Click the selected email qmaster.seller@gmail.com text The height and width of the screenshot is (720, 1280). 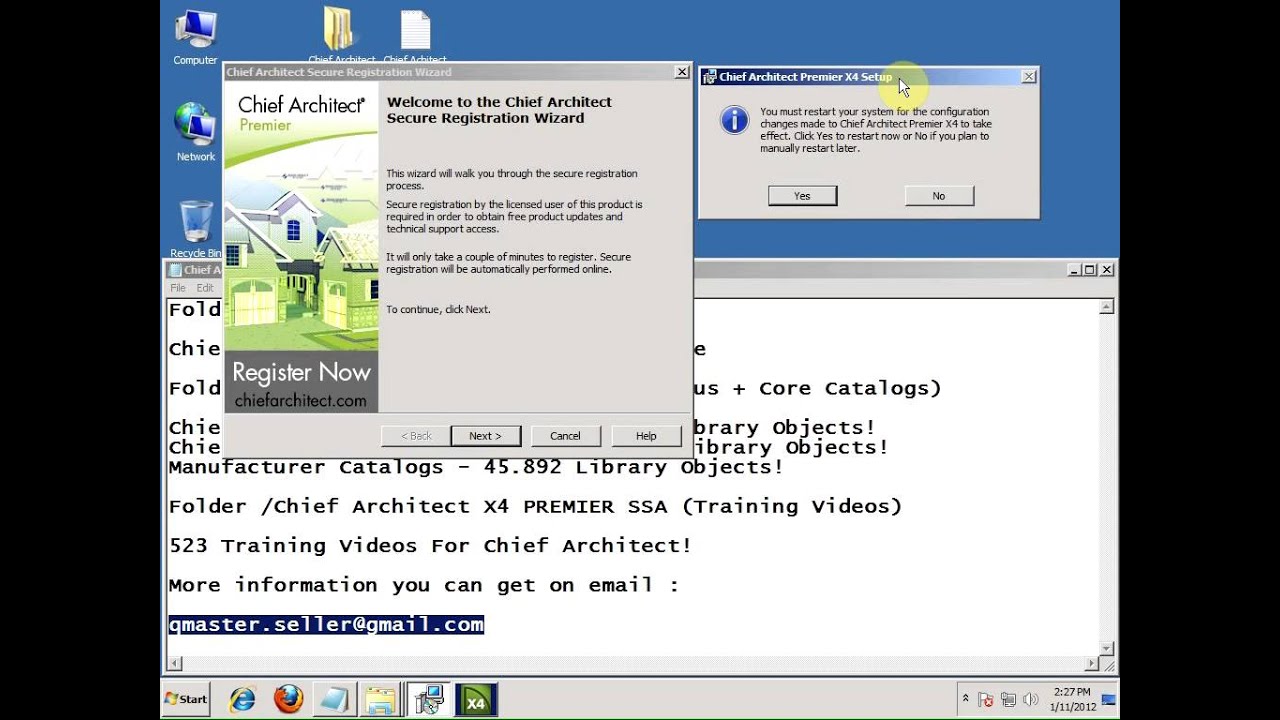326,624
